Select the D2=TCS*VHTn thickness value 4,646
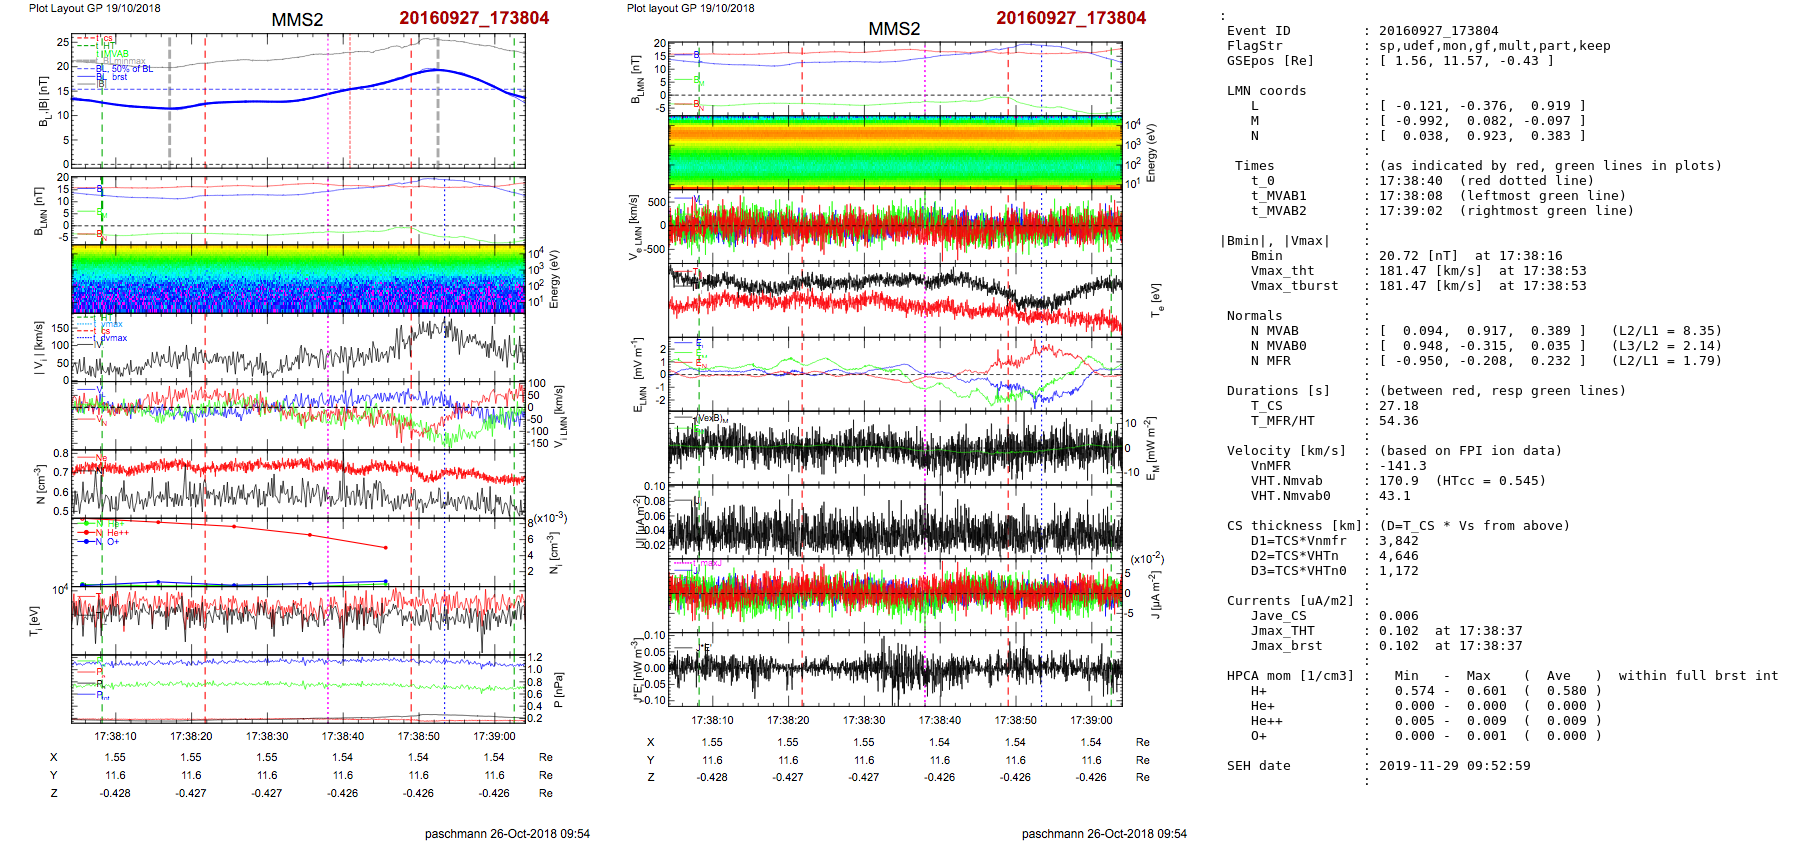 (1398, 556)
